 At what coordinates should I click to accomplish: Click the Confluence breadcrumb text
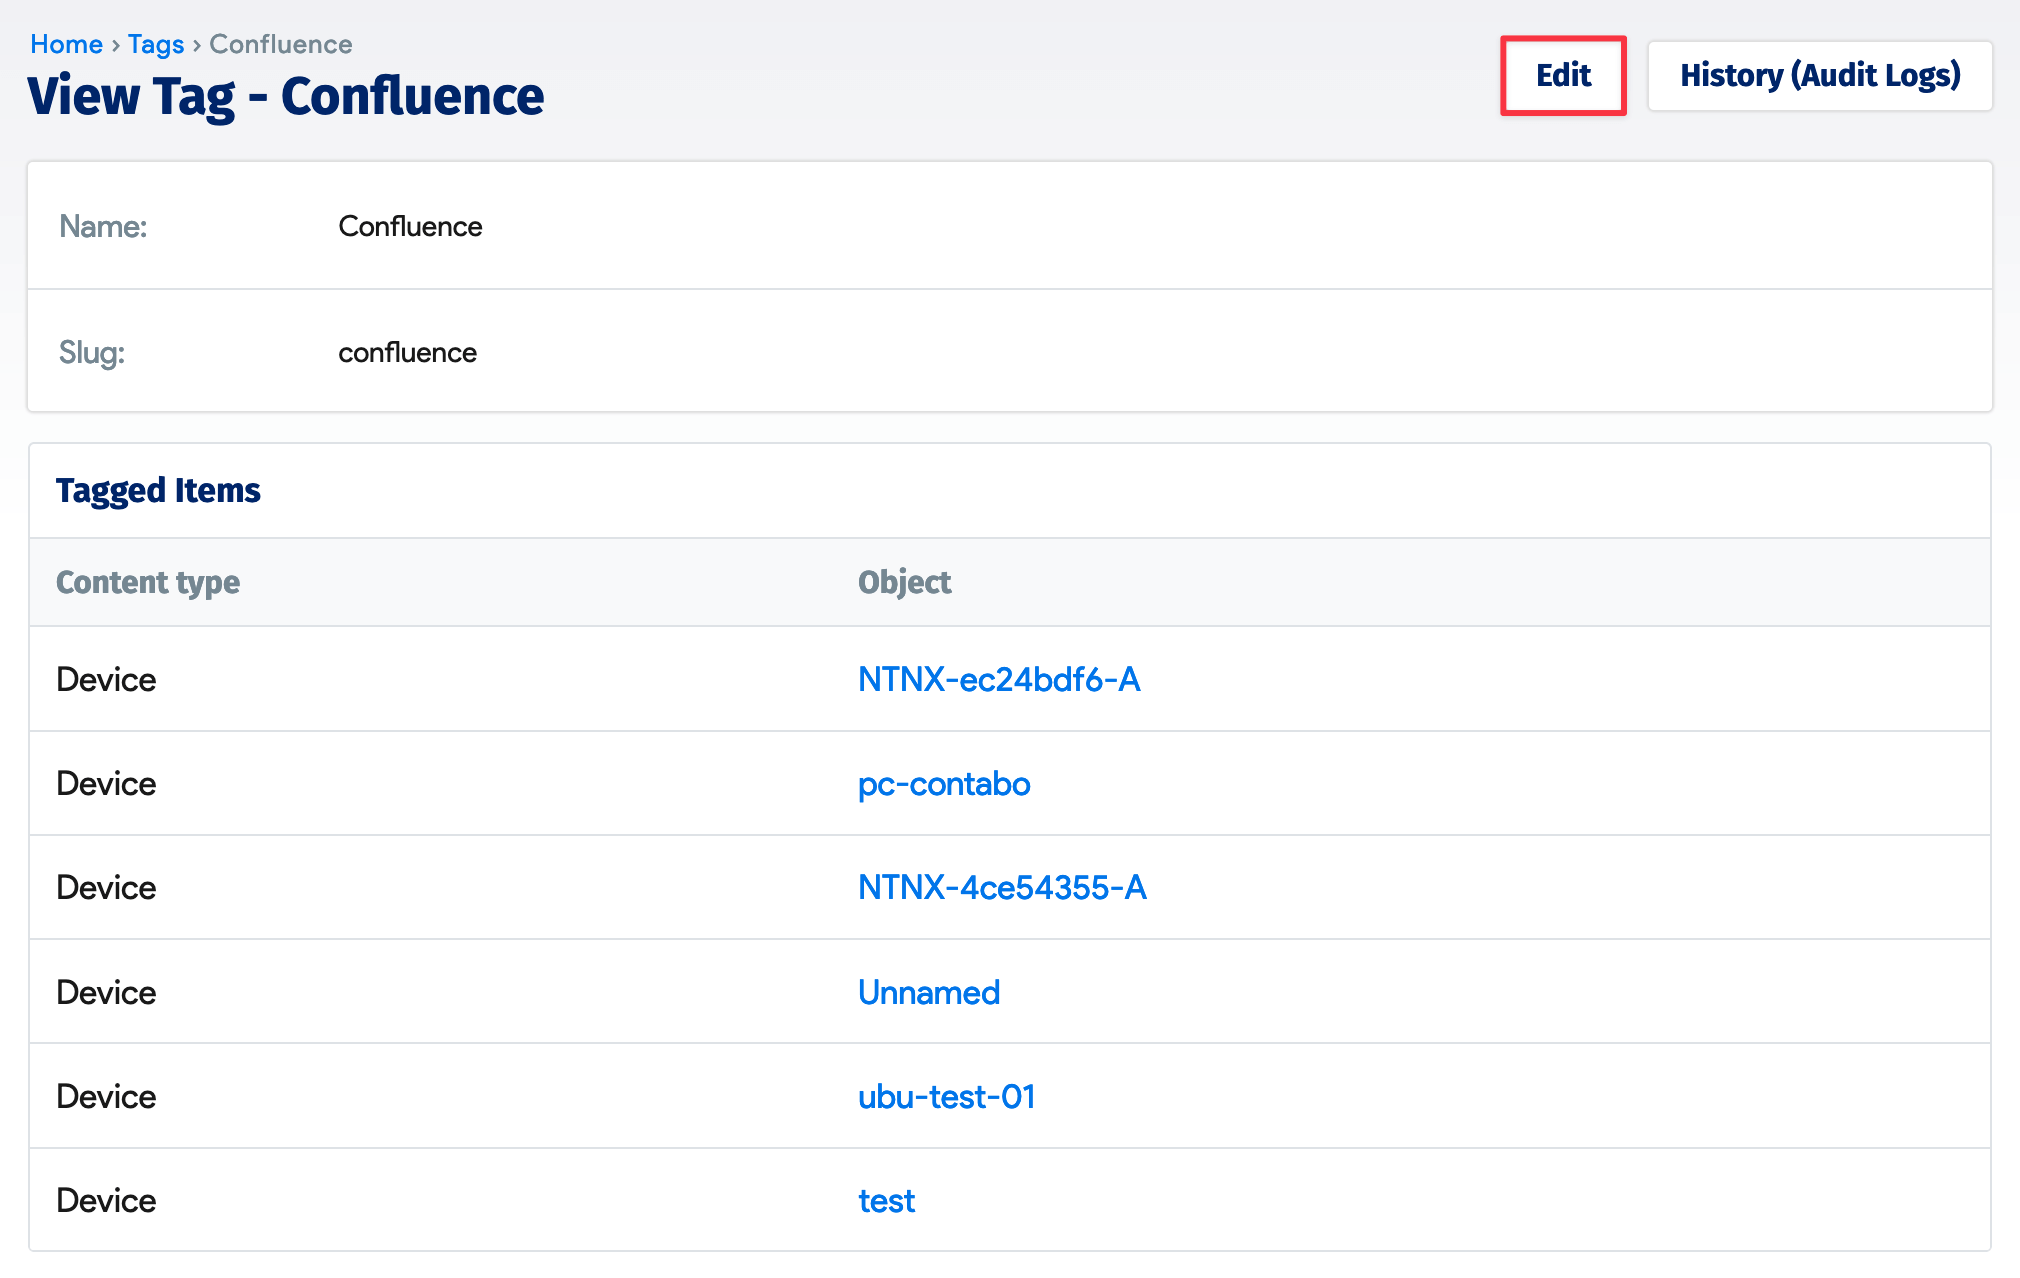[280, 44]
